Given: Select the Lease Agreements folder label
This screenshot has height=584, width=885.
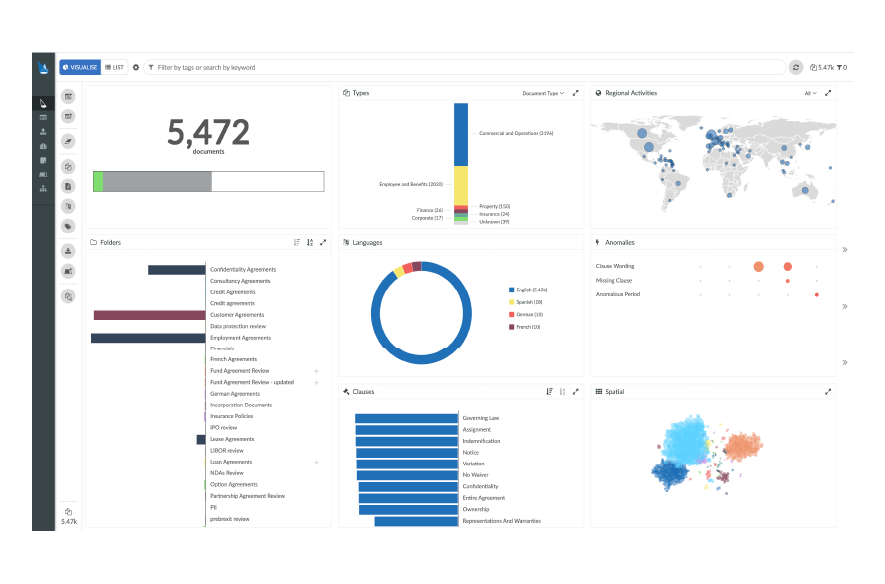Looking at the screenshot, I should pos(232,439).
